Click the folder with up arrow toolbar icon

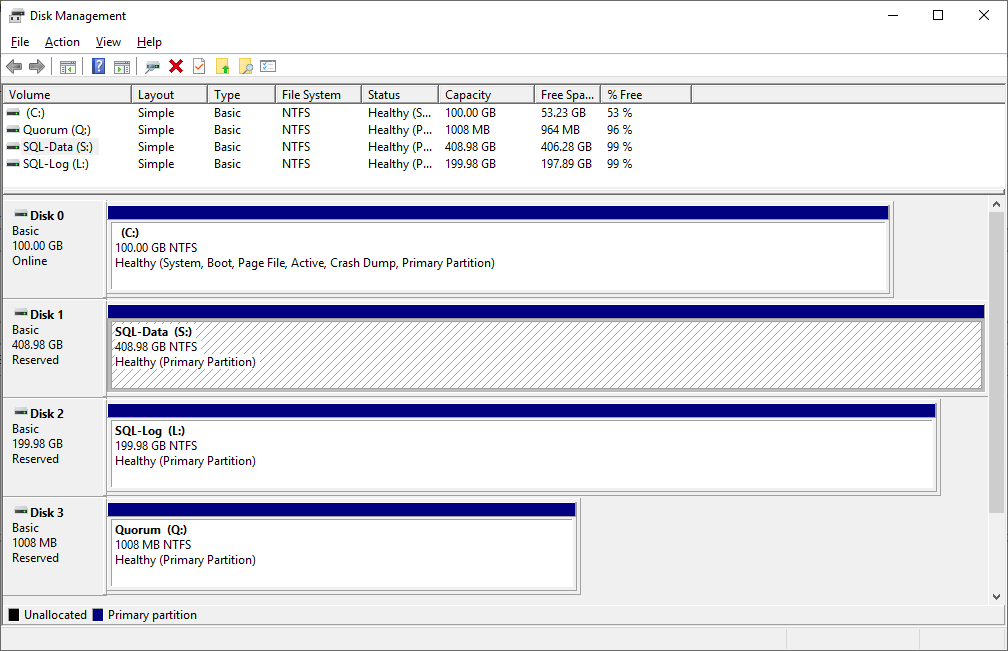[x=223, y=66]
